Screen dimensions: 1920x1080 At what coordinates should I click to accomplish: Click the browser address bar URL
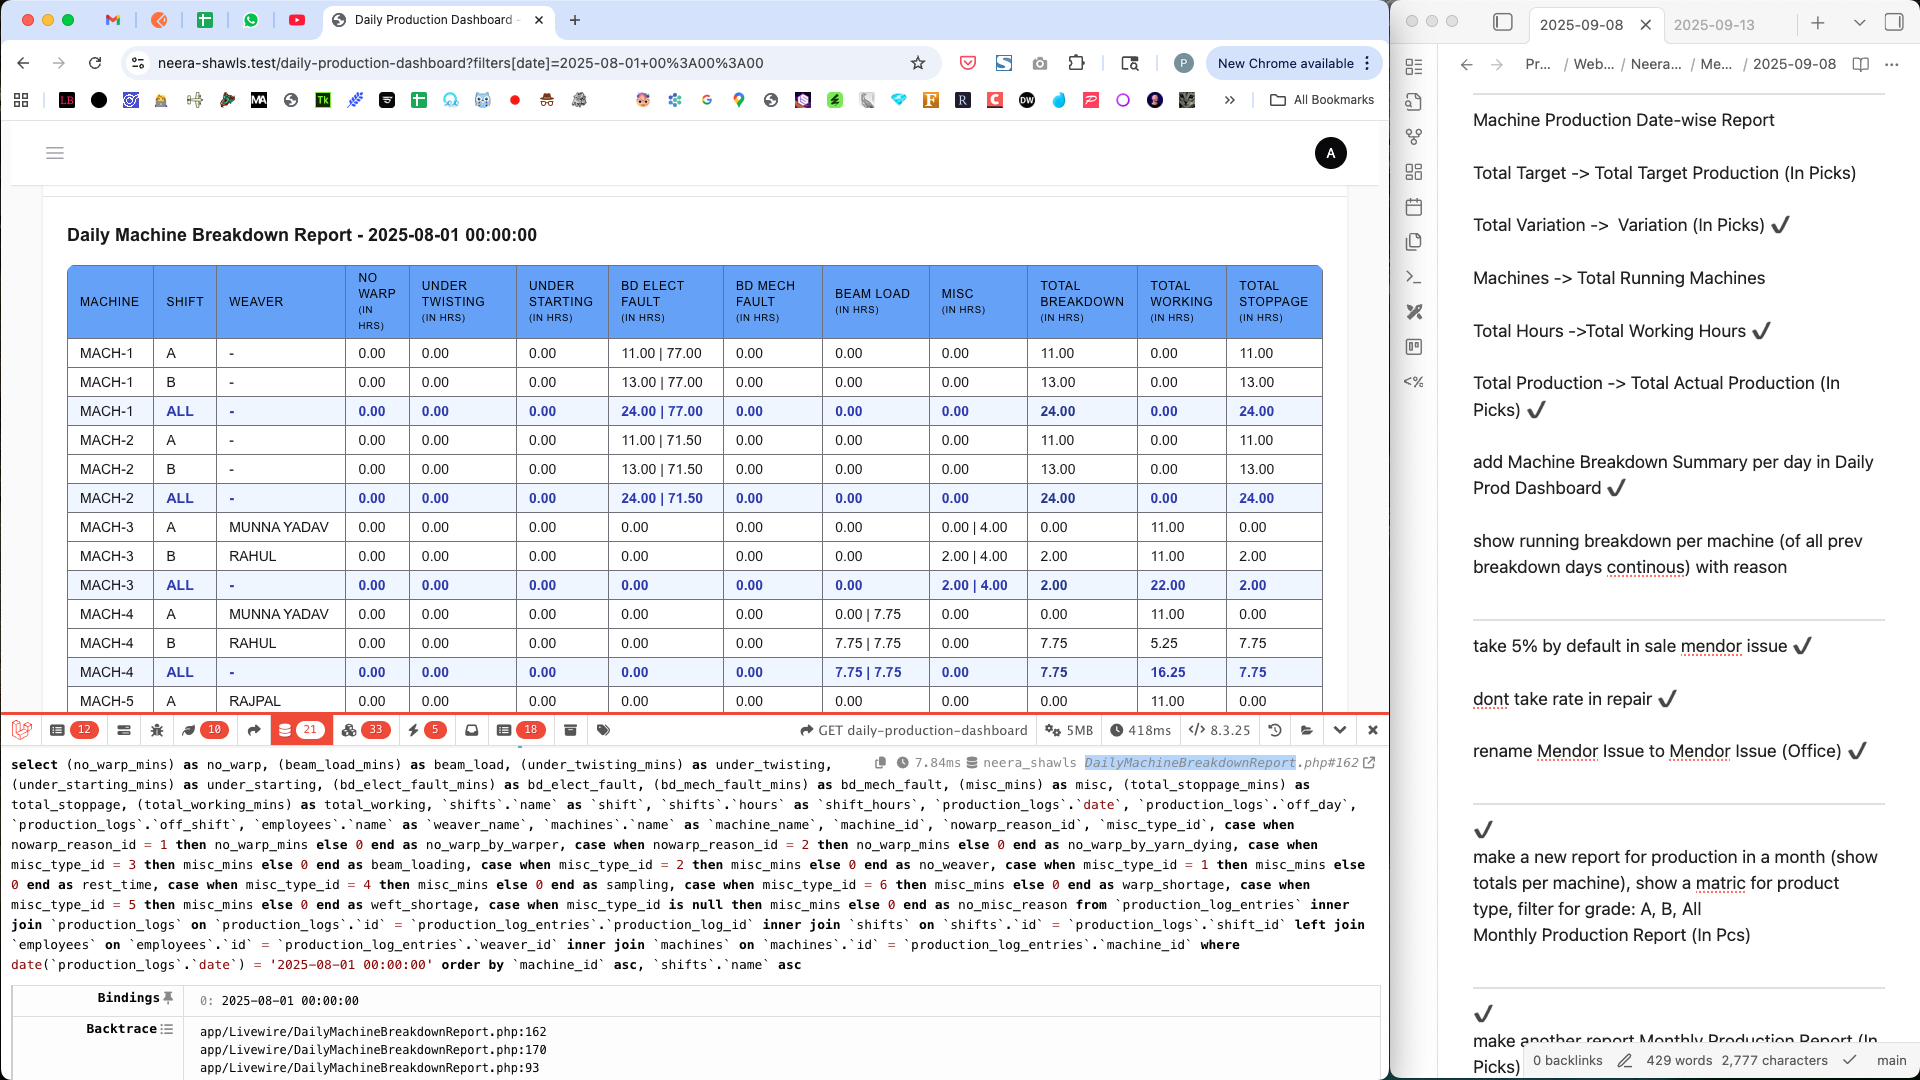click(x=460, y=63)
